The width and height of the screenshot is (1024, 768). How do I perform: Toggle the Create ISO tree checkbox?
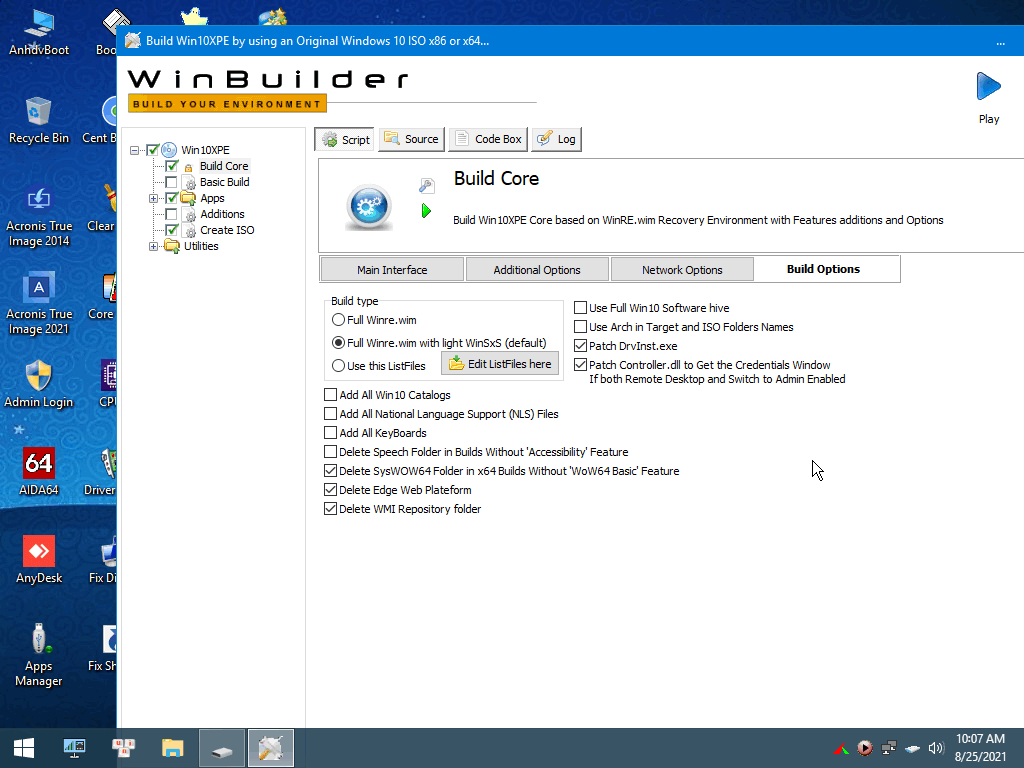(x=171, y=230)
